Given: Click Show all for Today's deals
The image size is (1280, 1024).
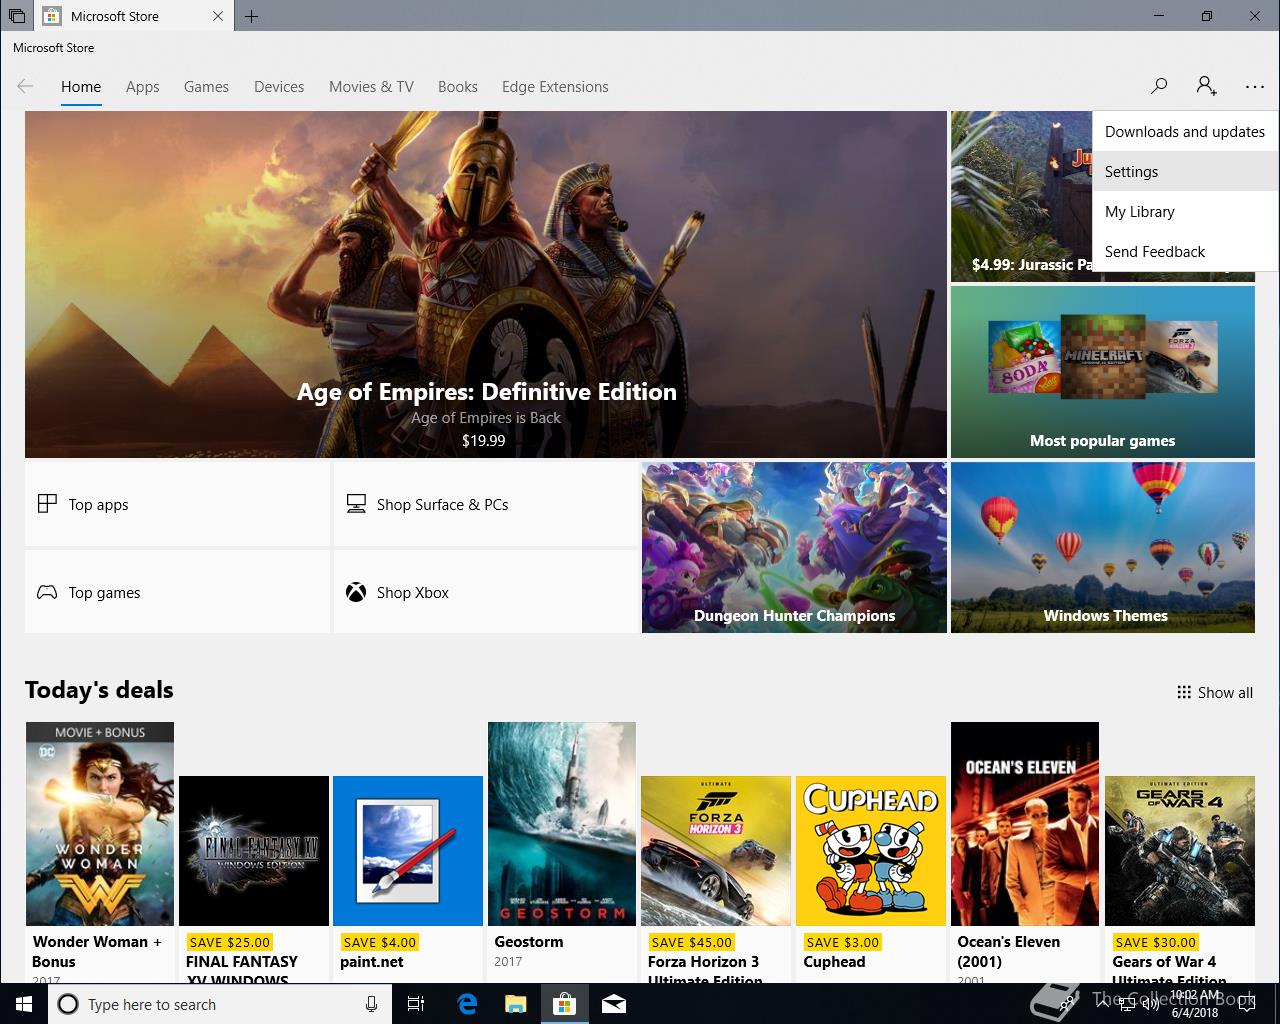Looking at the screenshot, I should tap(1215, 692).
